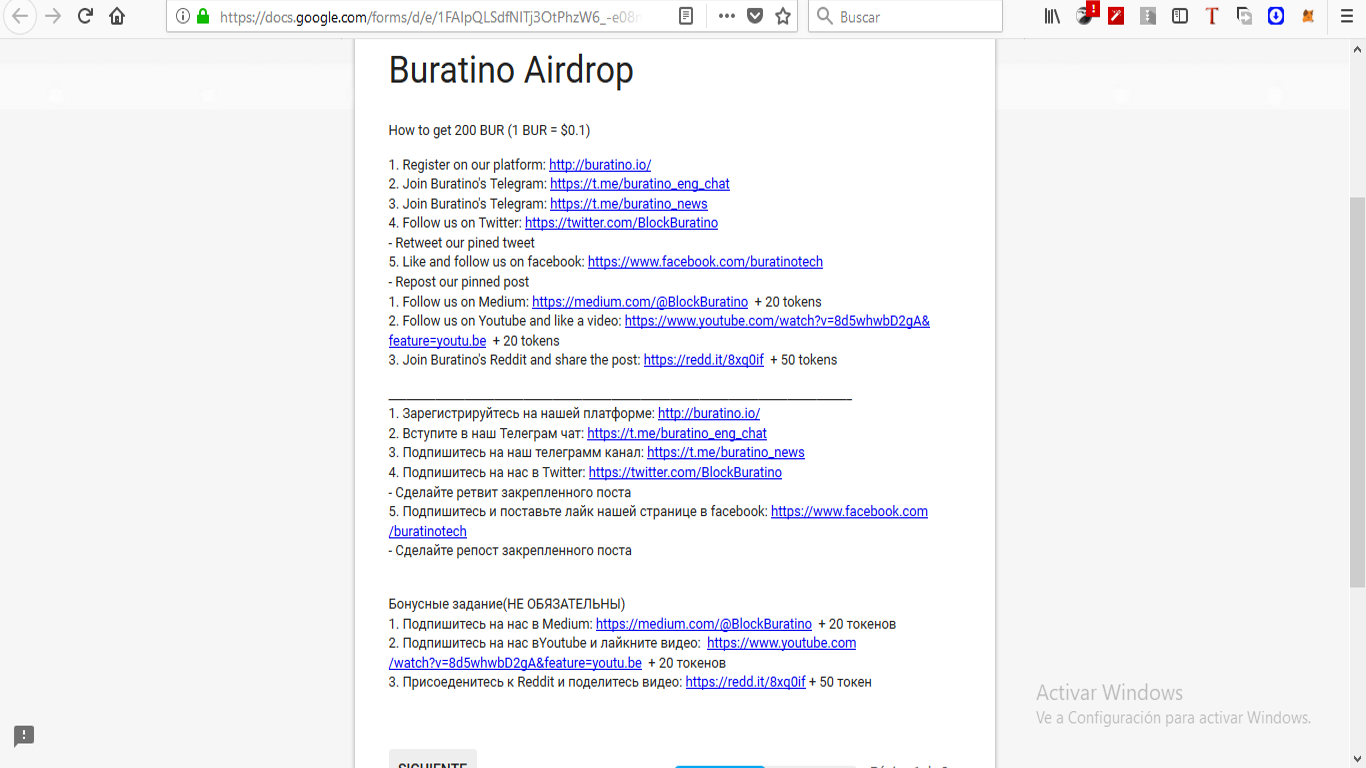Bookmark this page with the star

coord(783,16)
